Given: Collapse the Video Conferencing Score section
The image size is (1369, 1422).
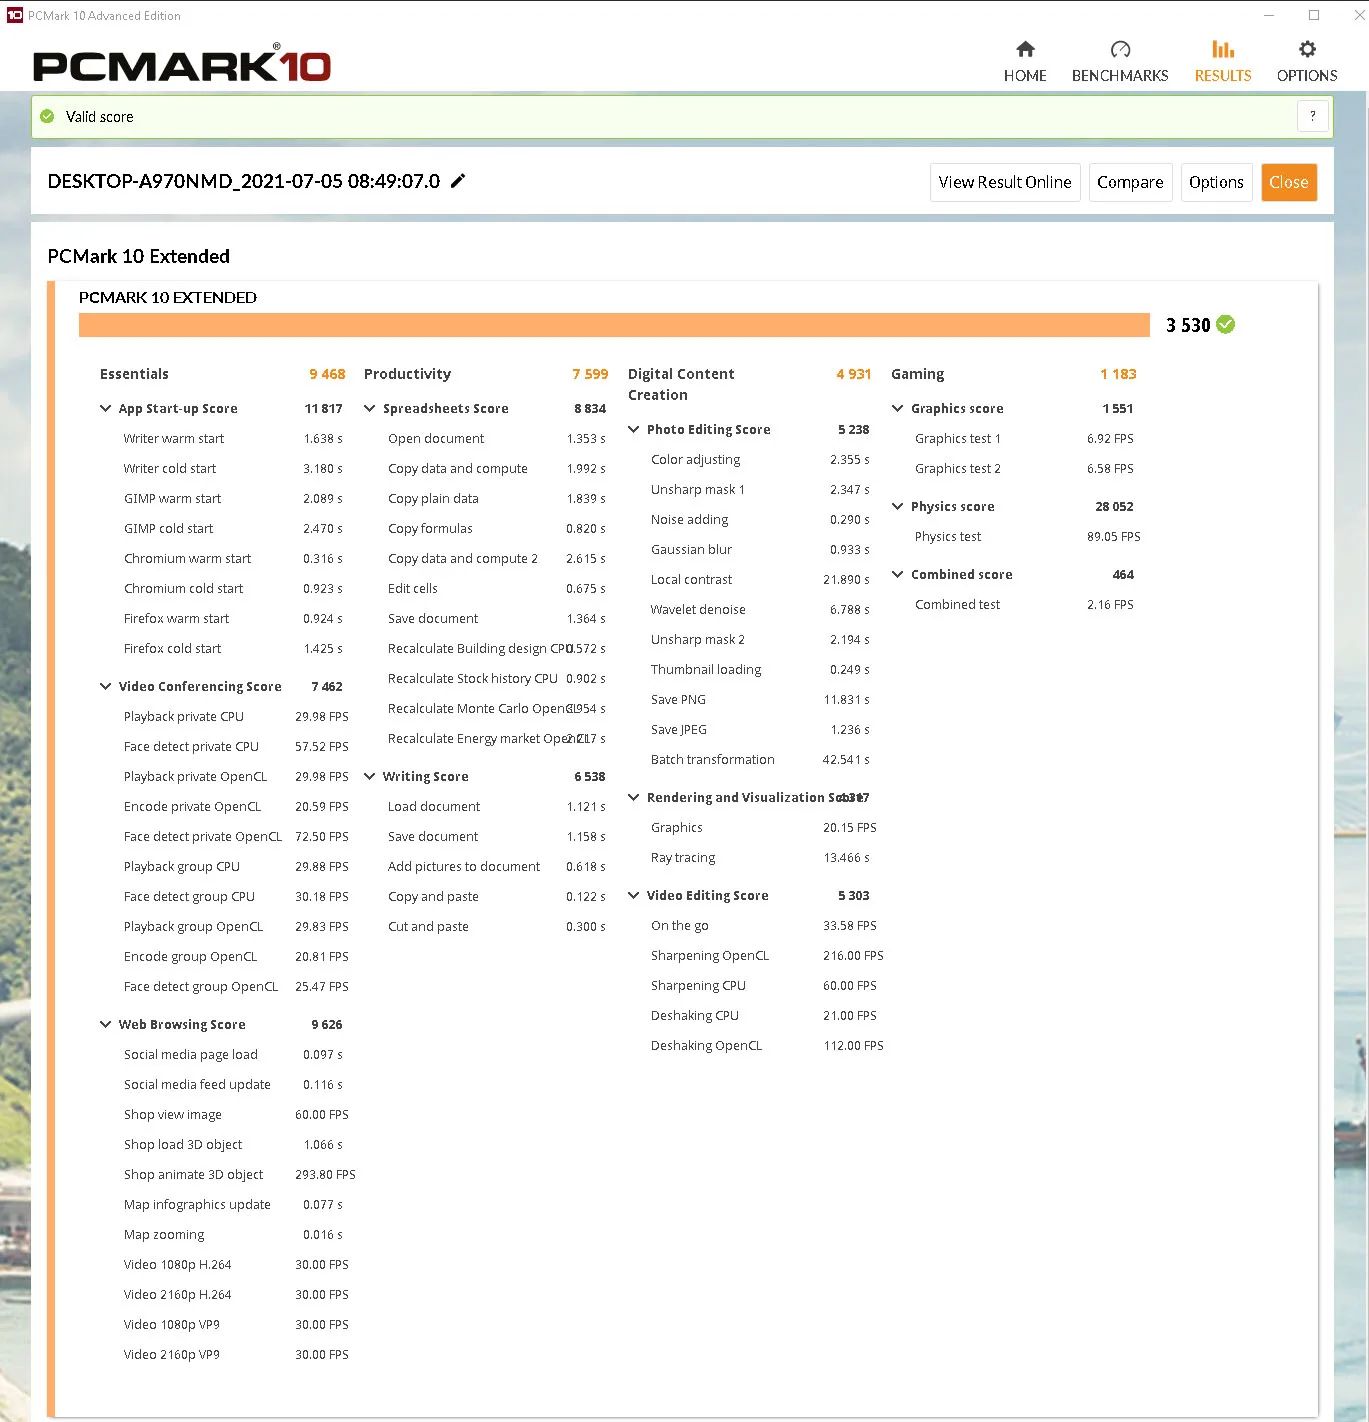Looking at the screenshot, I should click(105, 686).
